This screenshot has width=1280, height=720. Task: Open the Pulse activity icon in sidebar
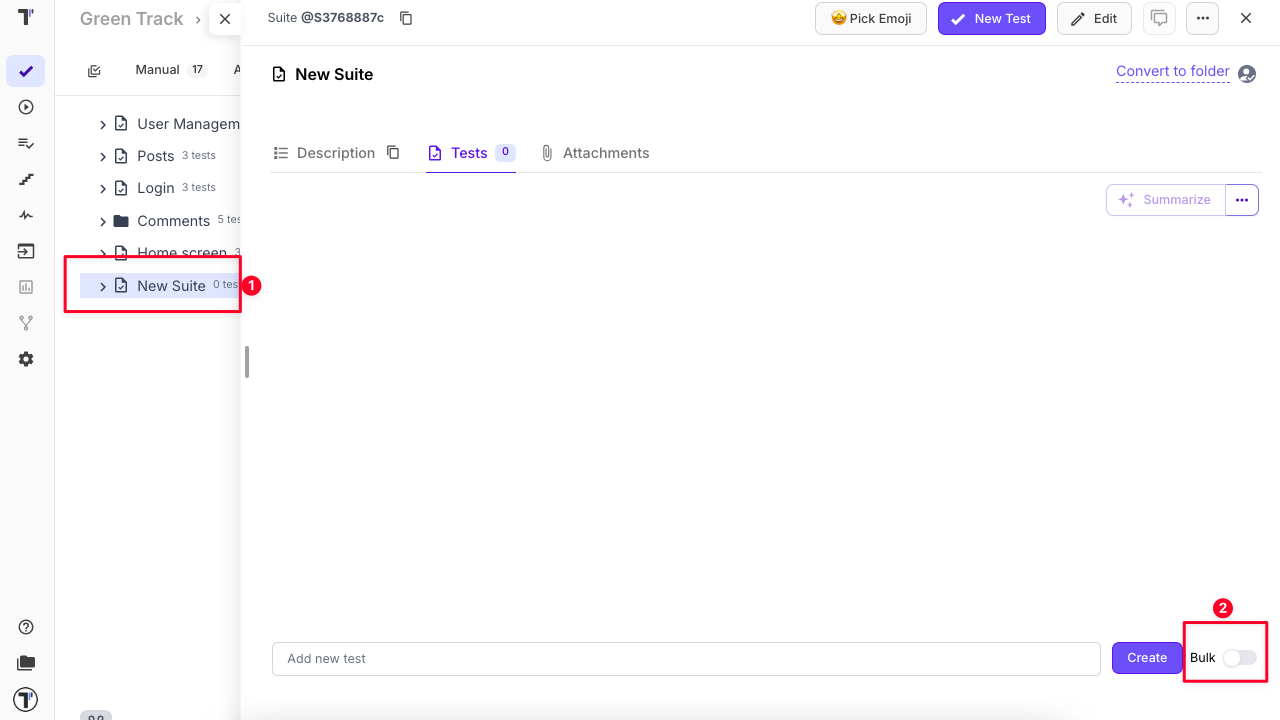[x=26, y=215]
